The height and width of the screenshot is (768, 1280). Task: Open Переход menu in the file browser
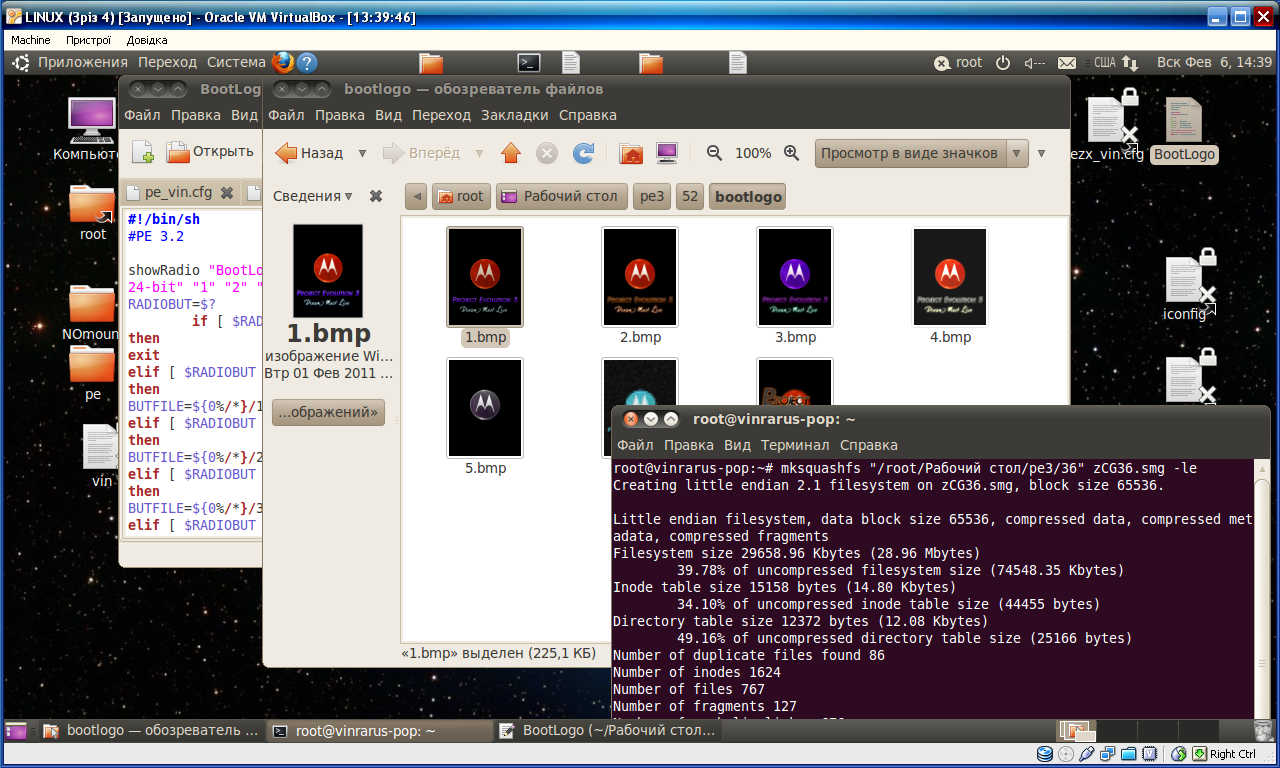pos(441,115)
